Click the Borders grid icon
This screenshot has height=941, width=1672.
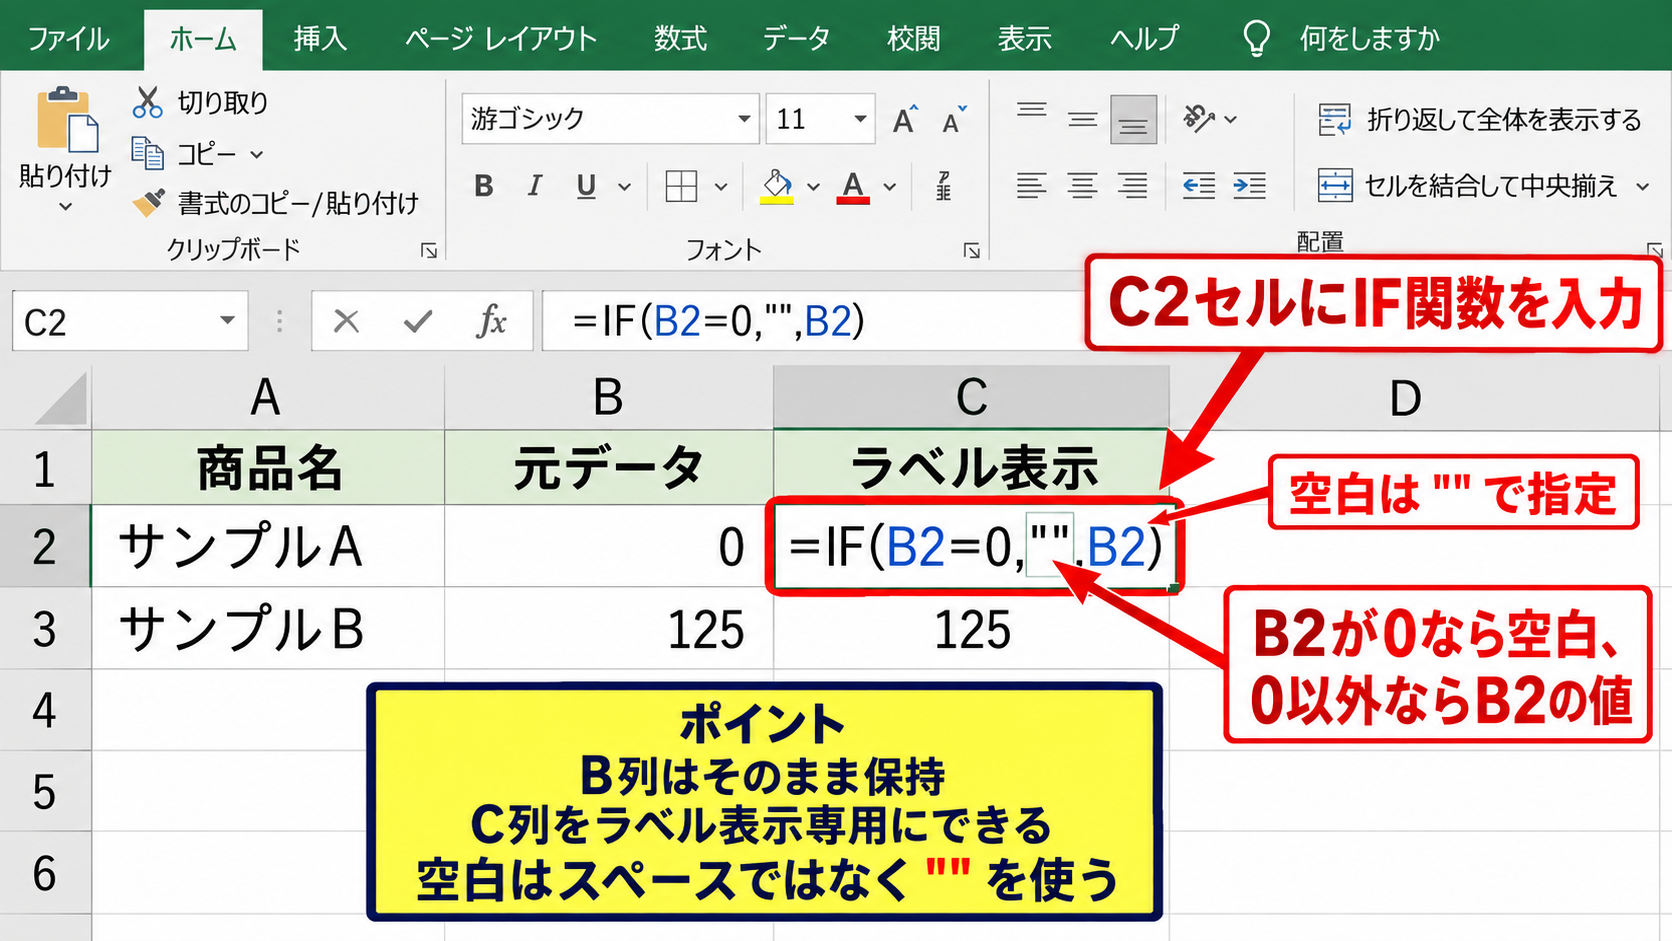[681, 186]
